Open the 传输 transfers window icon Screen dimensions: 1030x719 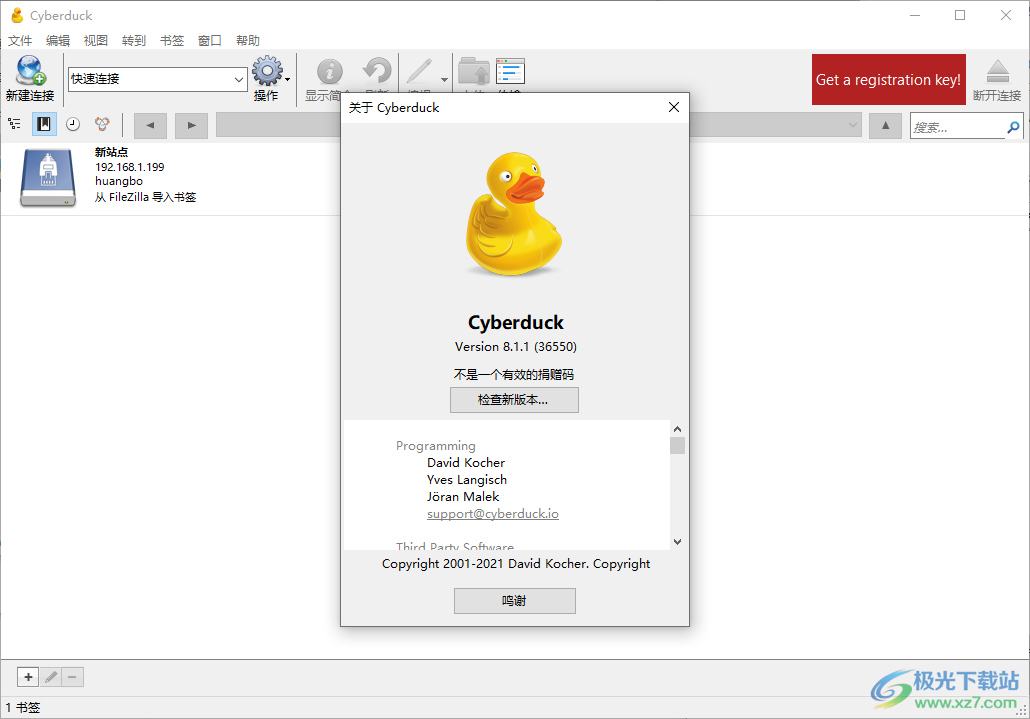(510, 71)
